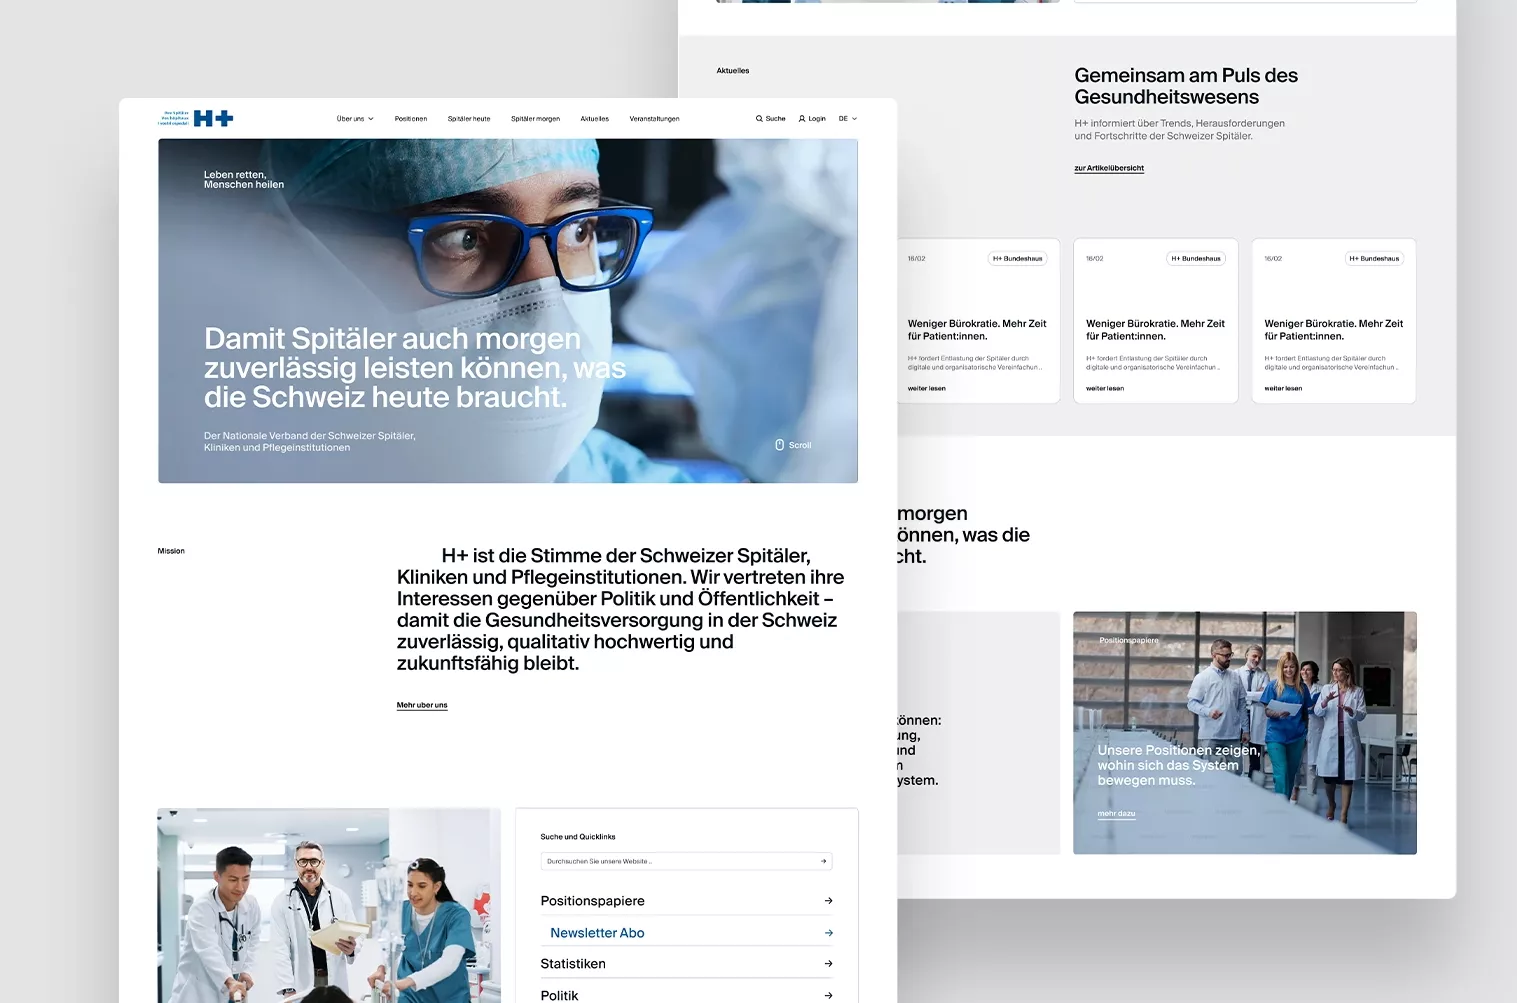
Task: Open the Positionspapiere image card on back page
Action: [x=1245, y=733]
